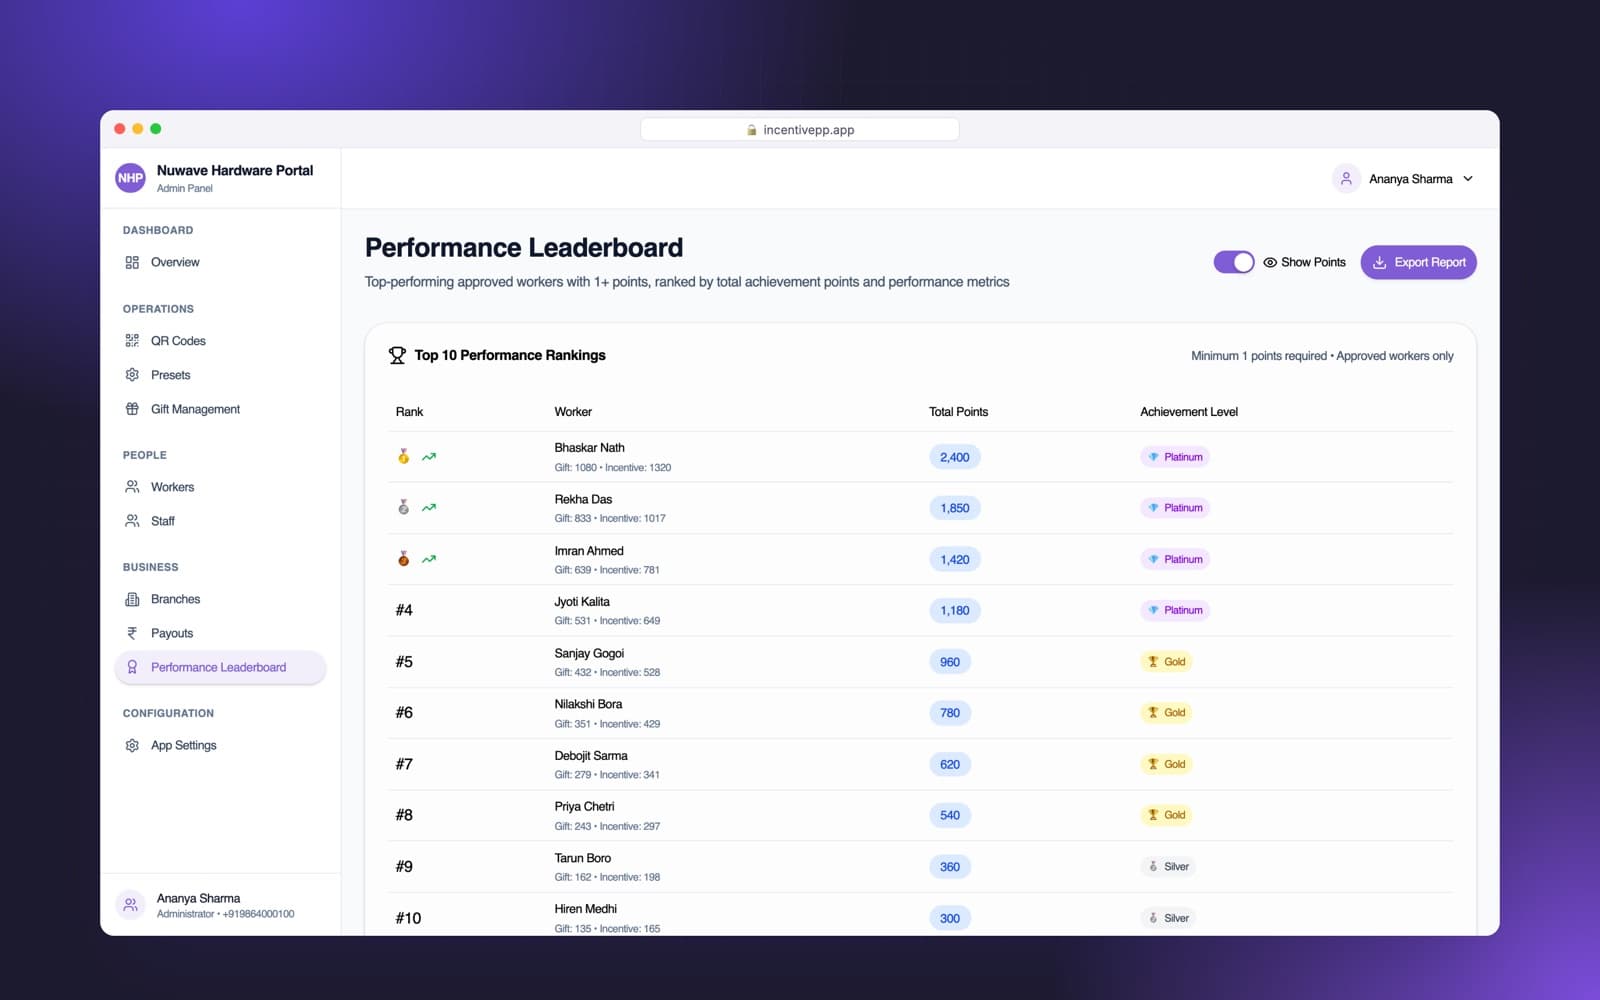This screenshot has height=1000, width=1600.
Task: Navigate to Branches in sidebar
Action: (220, 599)
